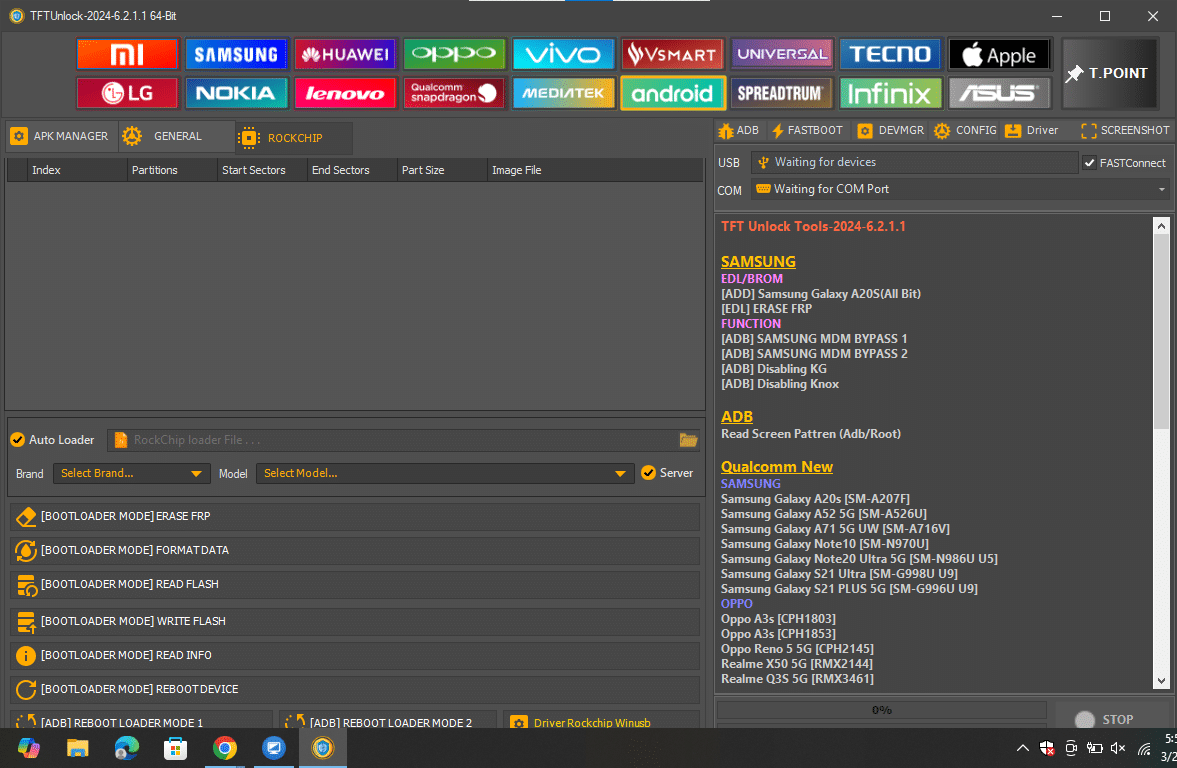The image size is (1177, 768).
Task: Switch to the Qualcomm Snapdragon section
Action: [454, 93]
